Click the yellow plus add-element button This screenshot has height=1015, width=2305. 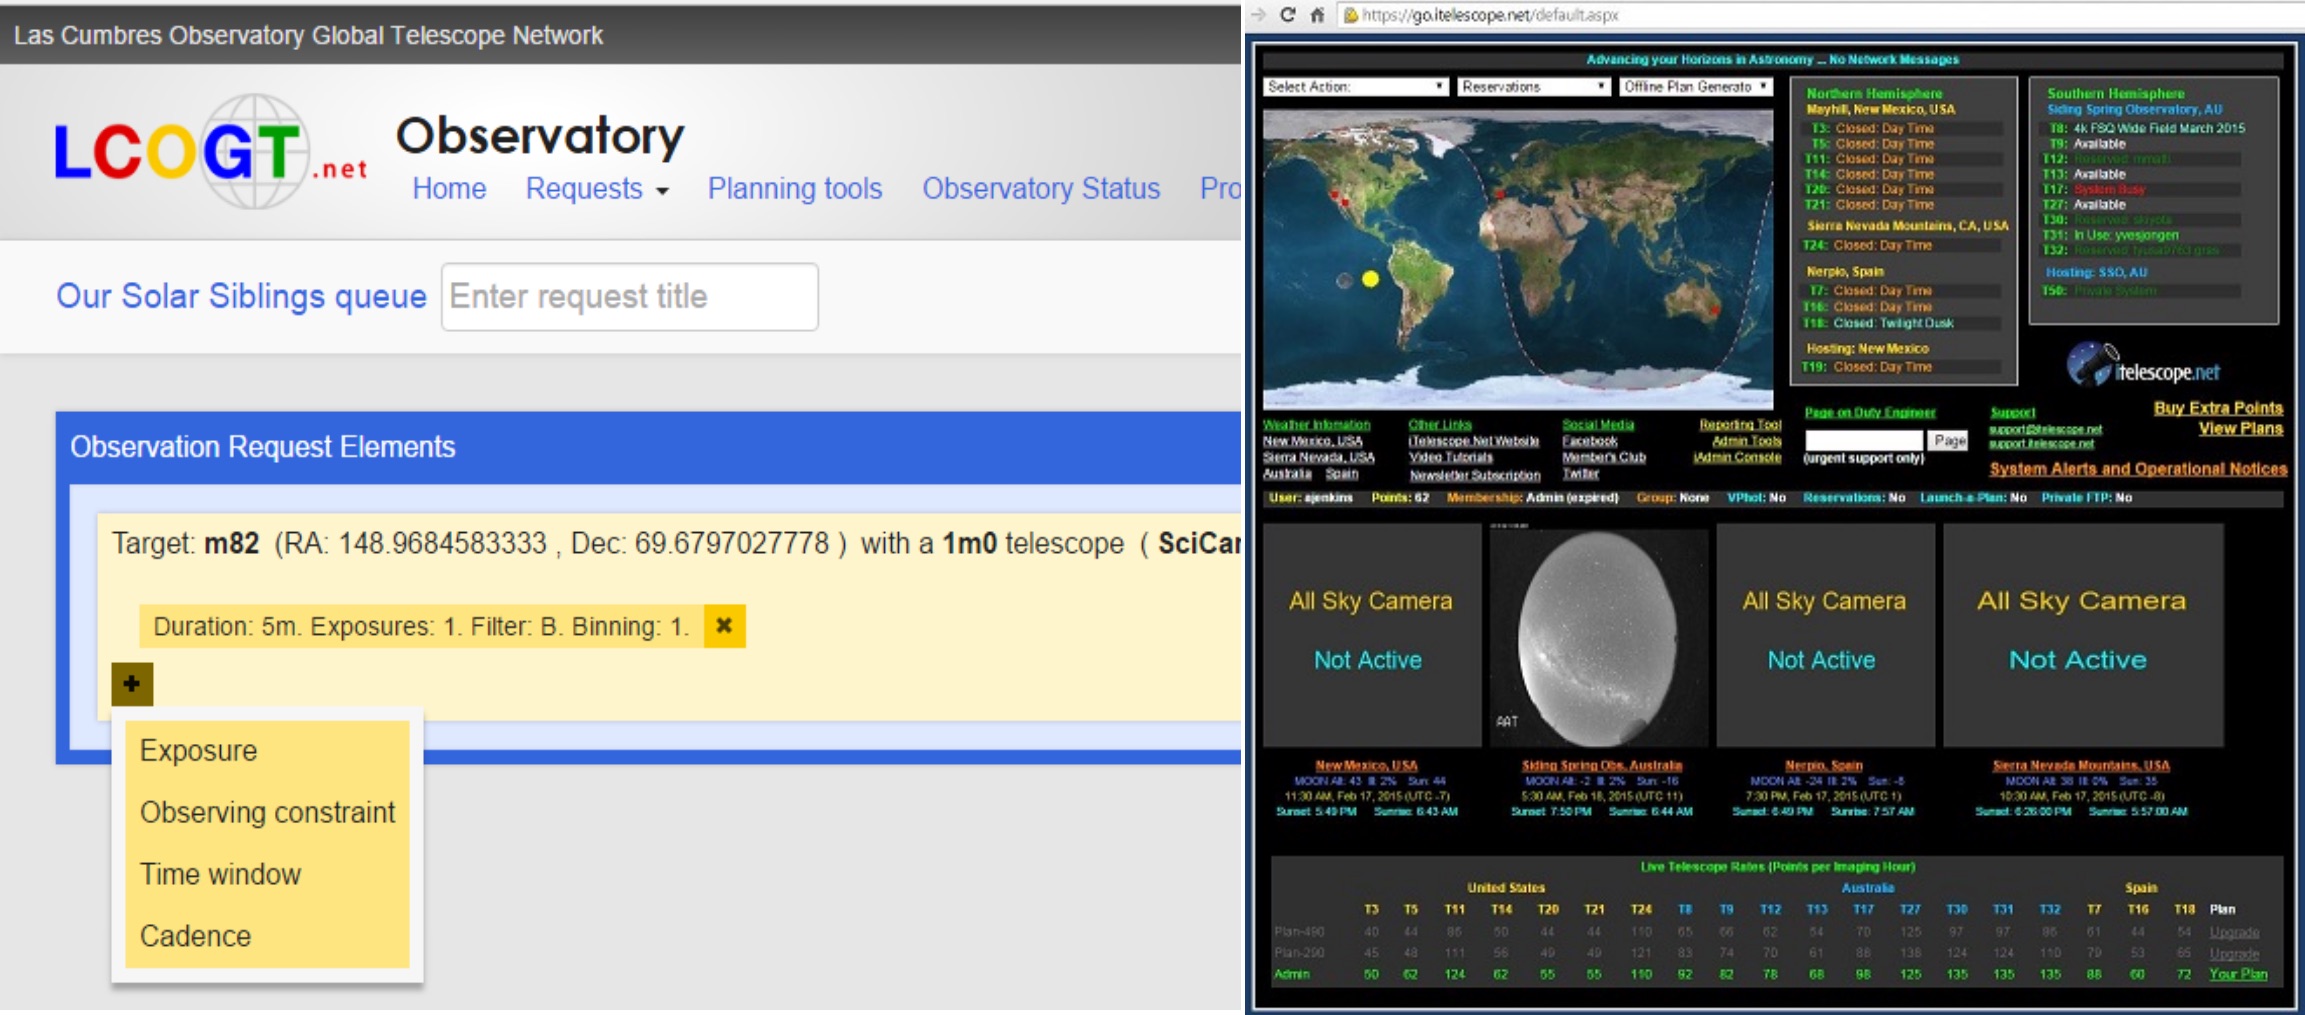[x=132, y=684]
